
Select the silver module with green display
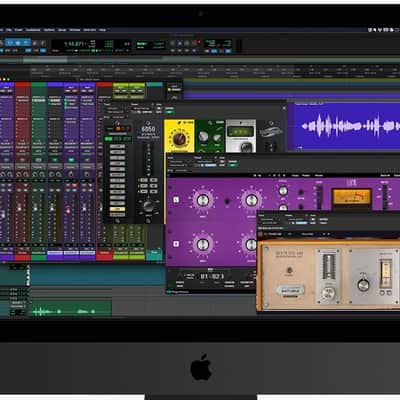pyautogui.click(x=241, y=136)
